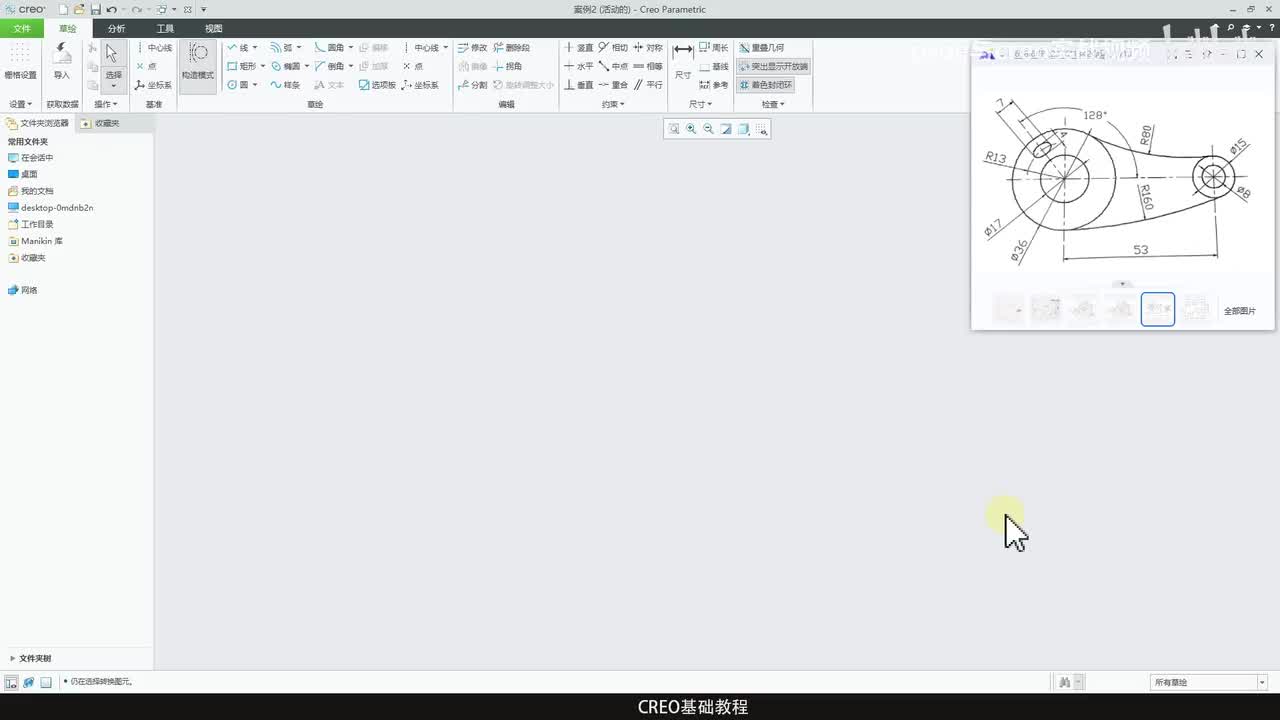Image resolution: width=1280 pixels, height=720 pixels.
Task: Open the 收藏夹 navigator tab
Action: point(100,123)
